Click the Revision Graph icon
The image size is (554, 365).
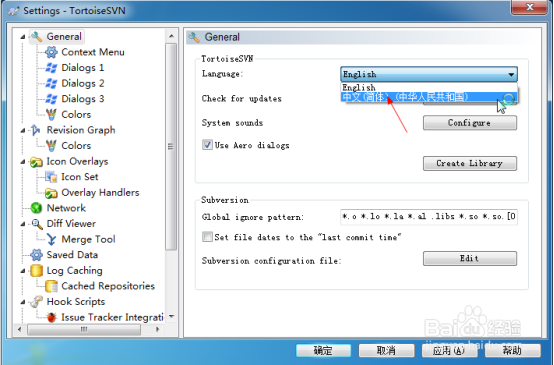[x=36, y=130]
